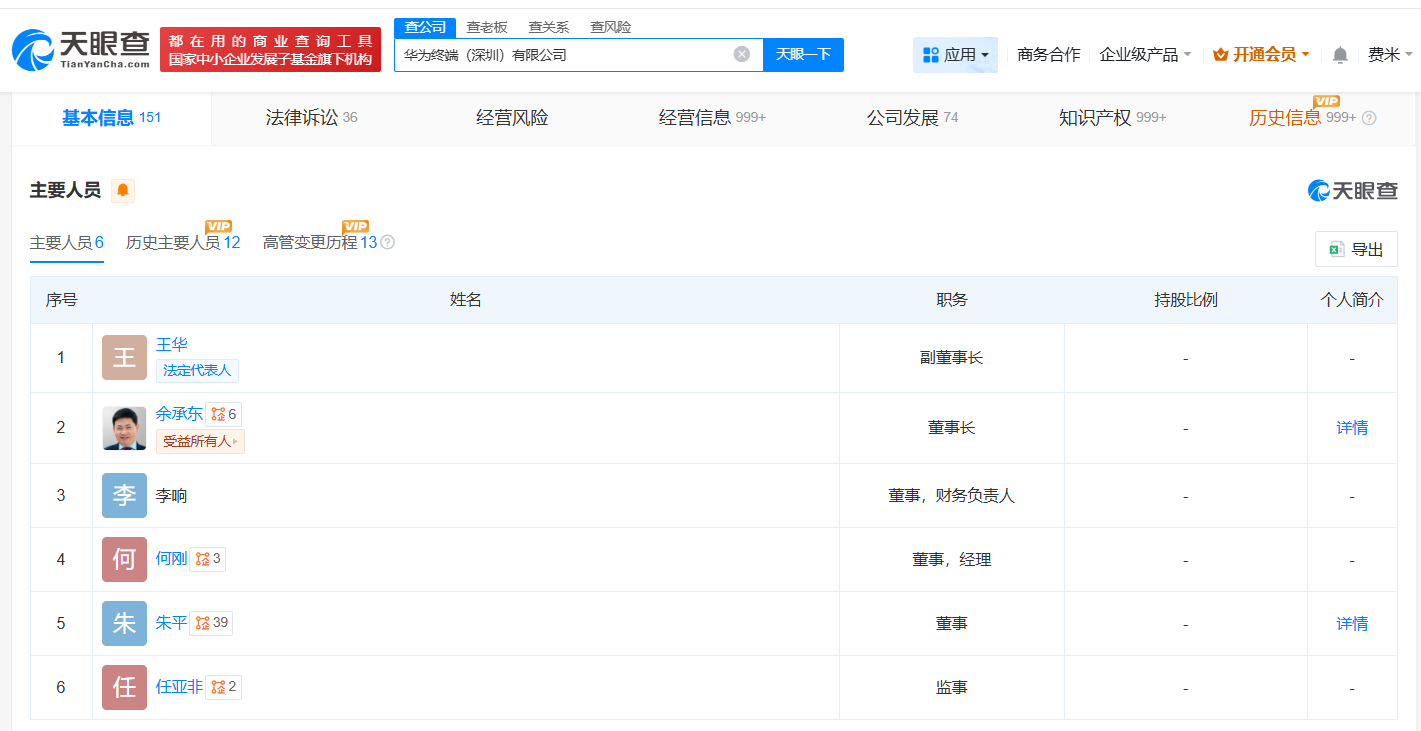Click 朱平's avatar tile

(124, 624)
